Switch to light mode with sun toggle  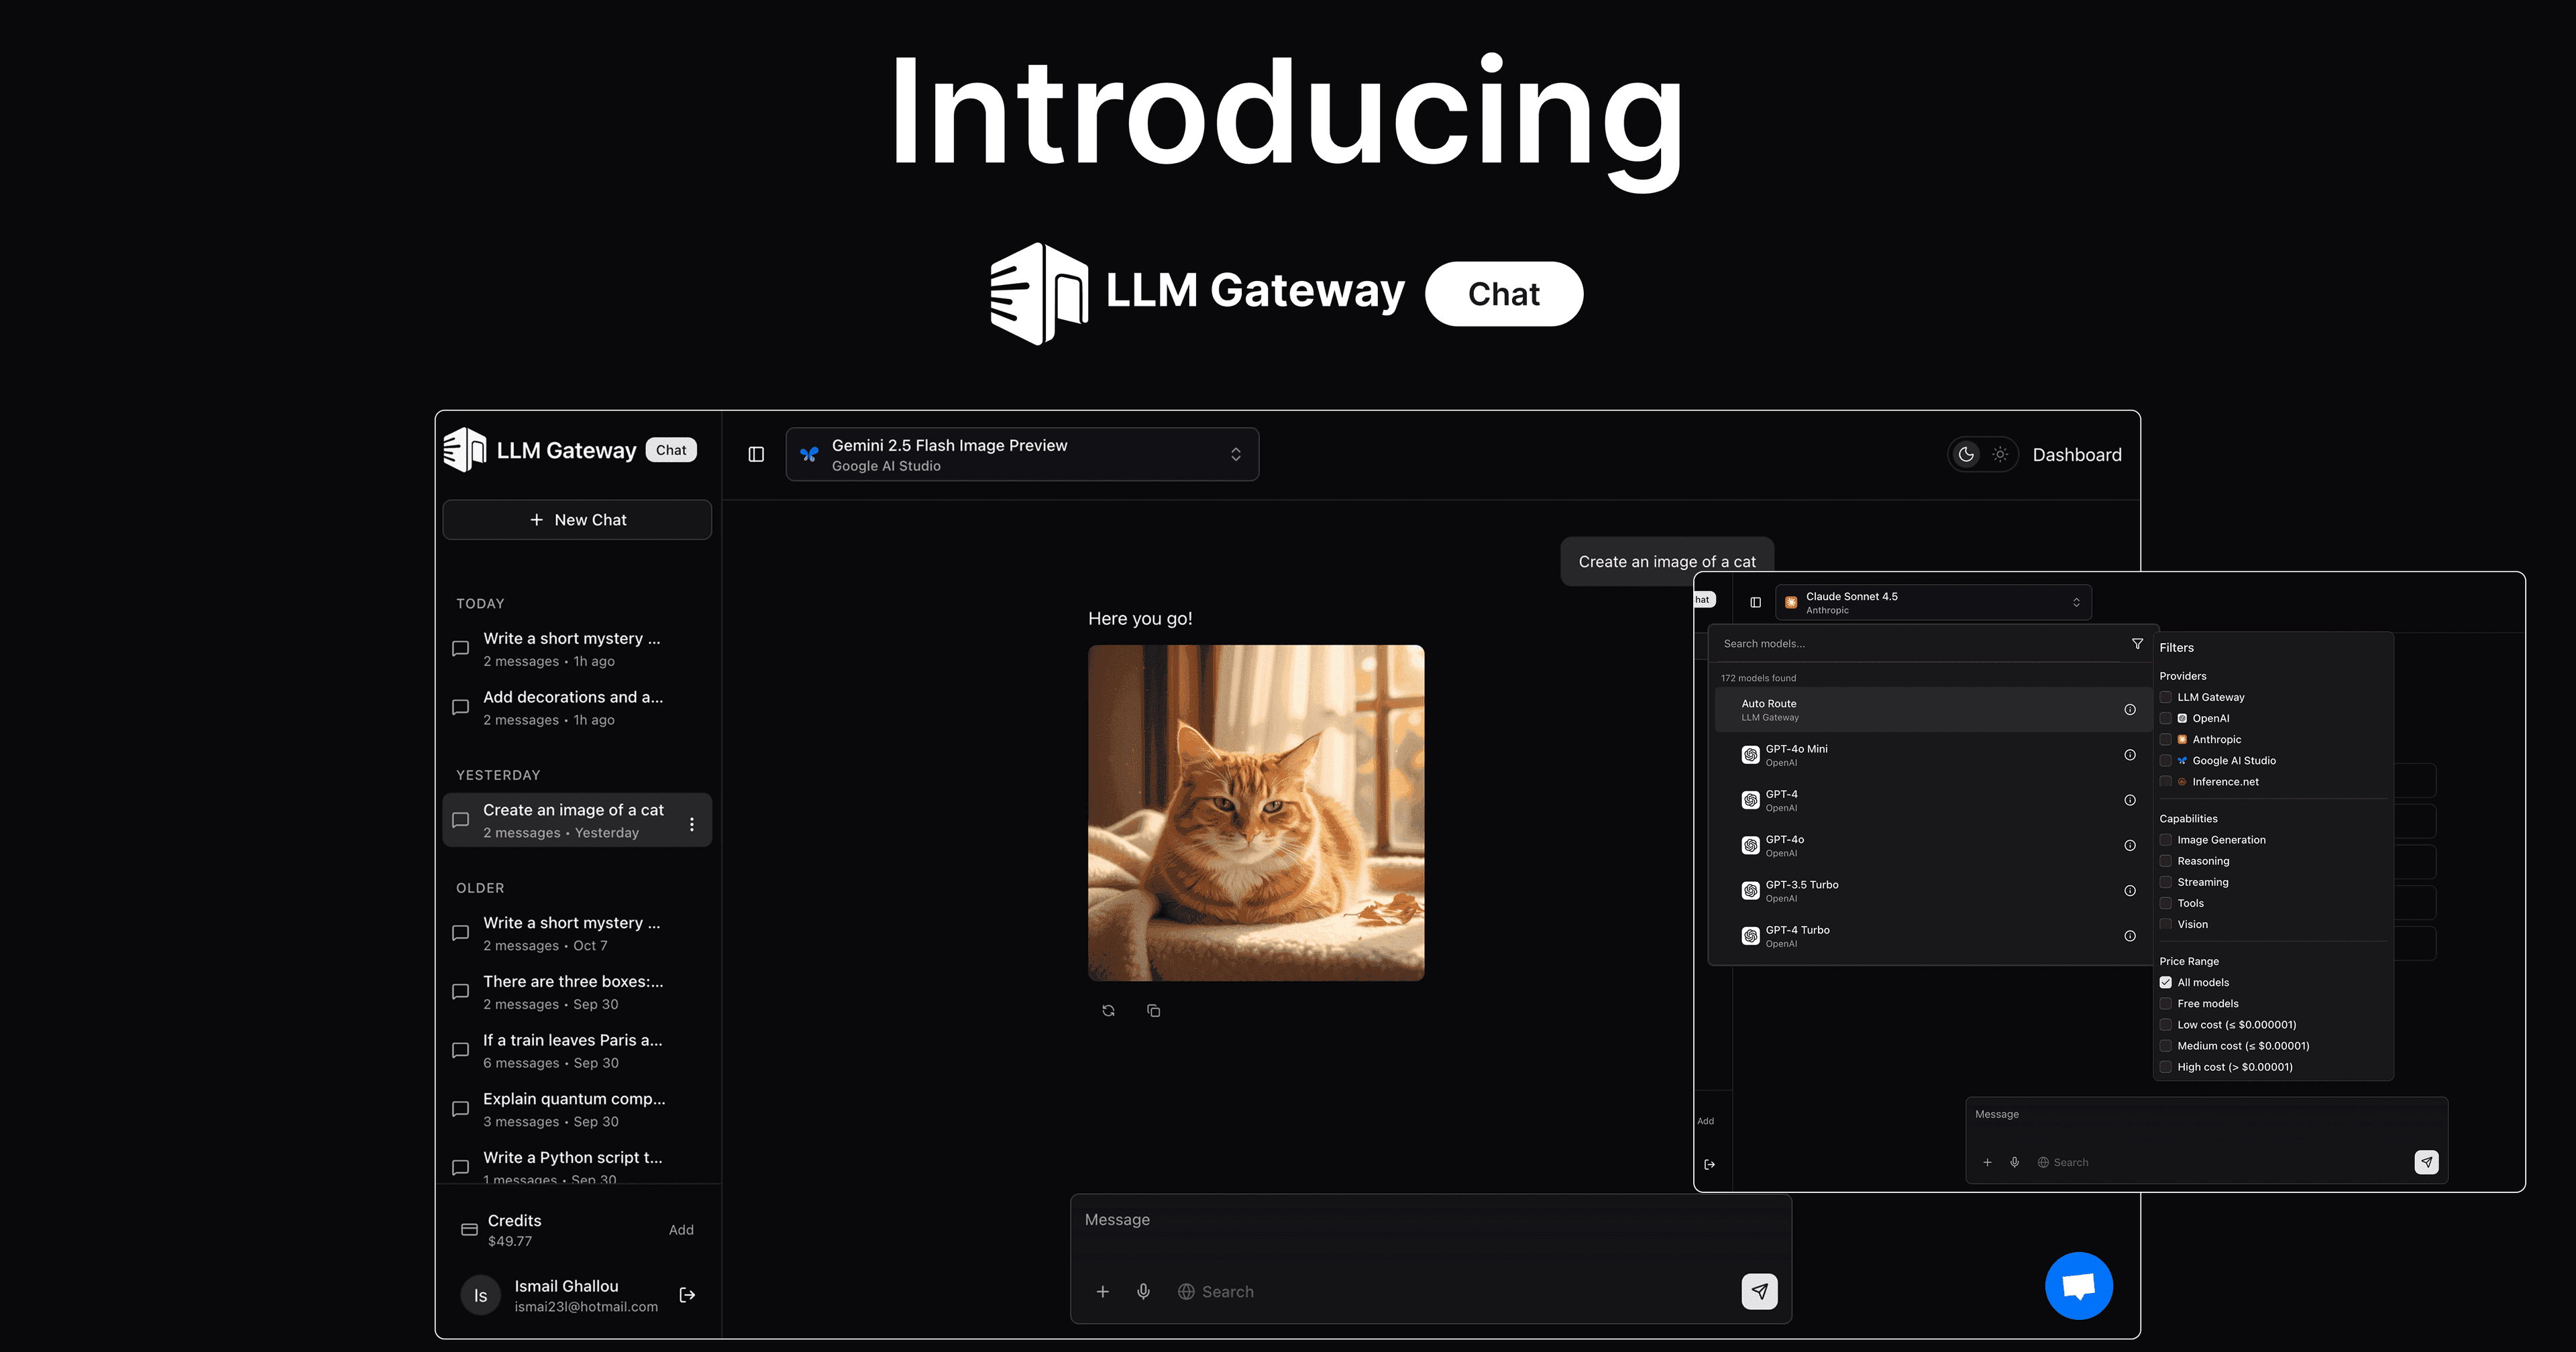tap(2000, 453)
